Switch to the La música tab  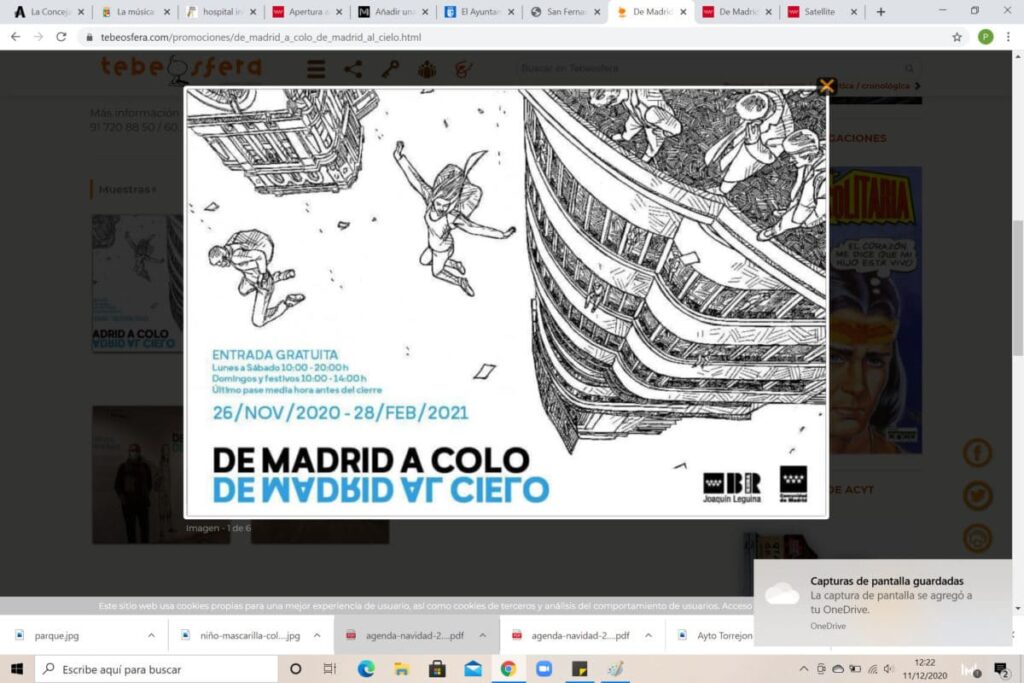point(135,12)
